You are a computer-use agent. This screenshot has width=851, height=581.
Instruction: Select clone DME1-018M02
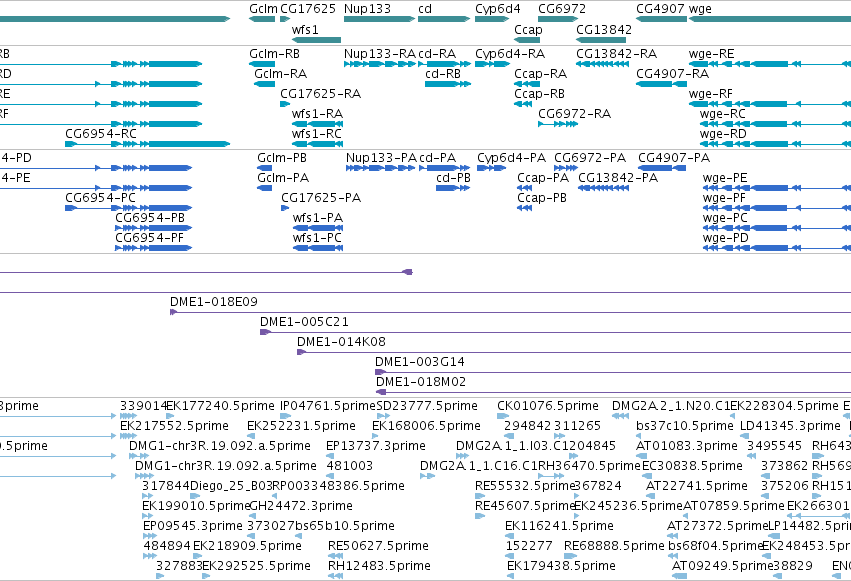421,382
